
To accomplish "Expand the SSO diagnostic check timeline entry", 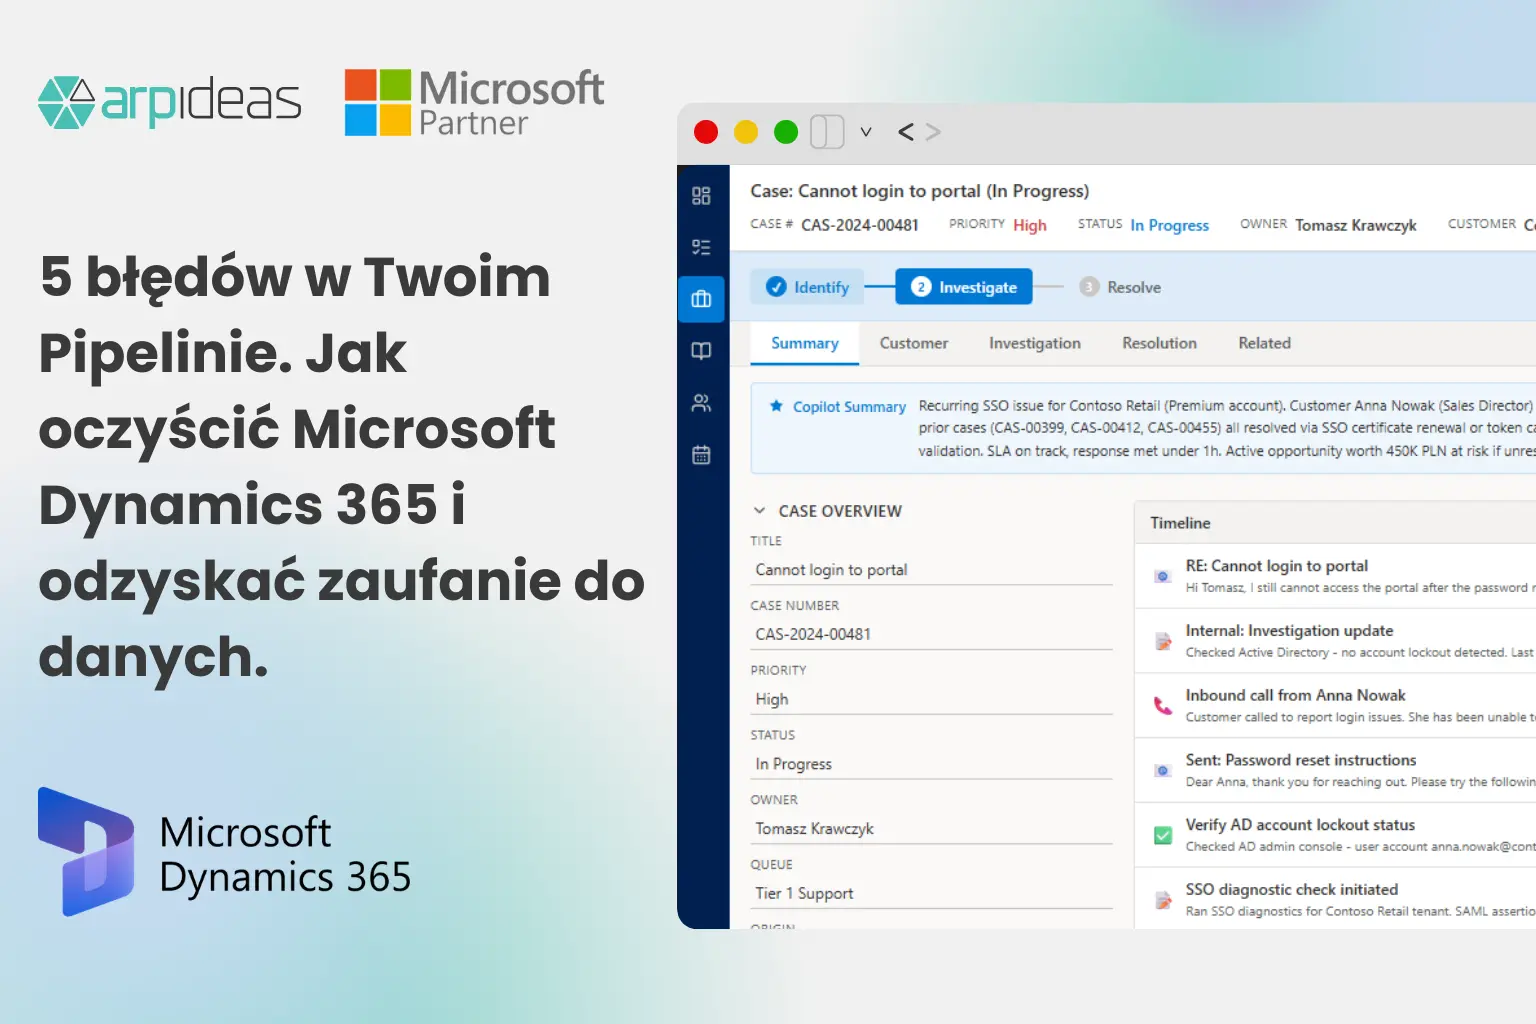I will 1290,889.
